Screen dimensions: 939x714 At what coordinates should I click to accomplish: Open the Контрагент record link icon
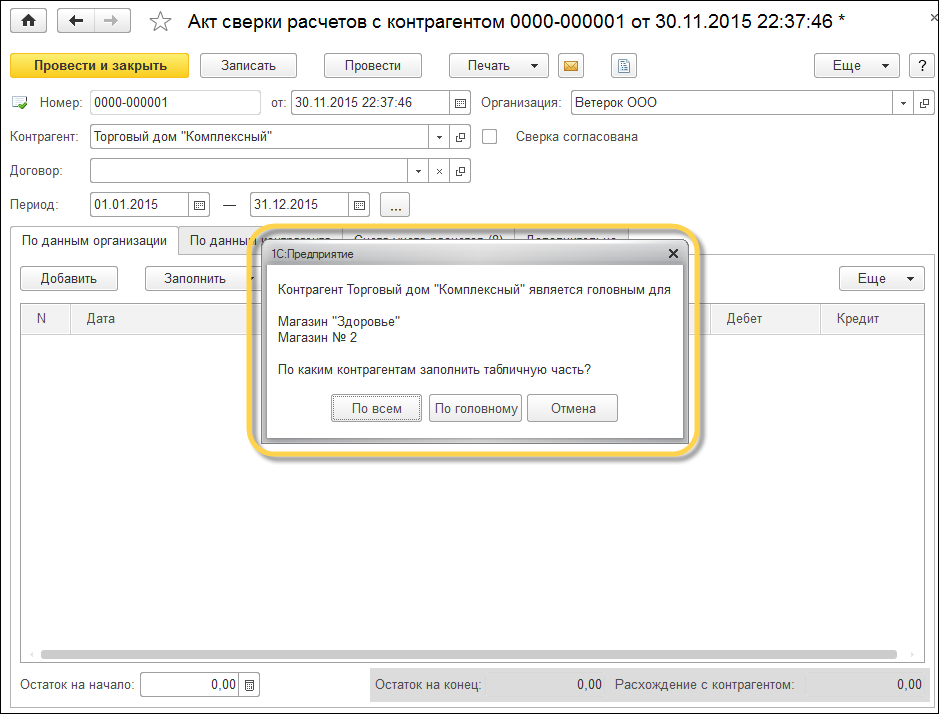point(460,137)
